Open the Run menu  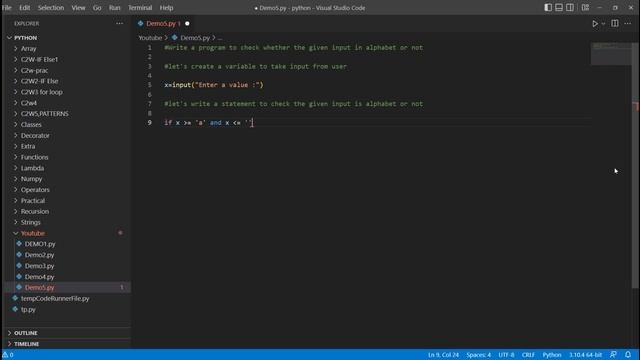(114, 8)
